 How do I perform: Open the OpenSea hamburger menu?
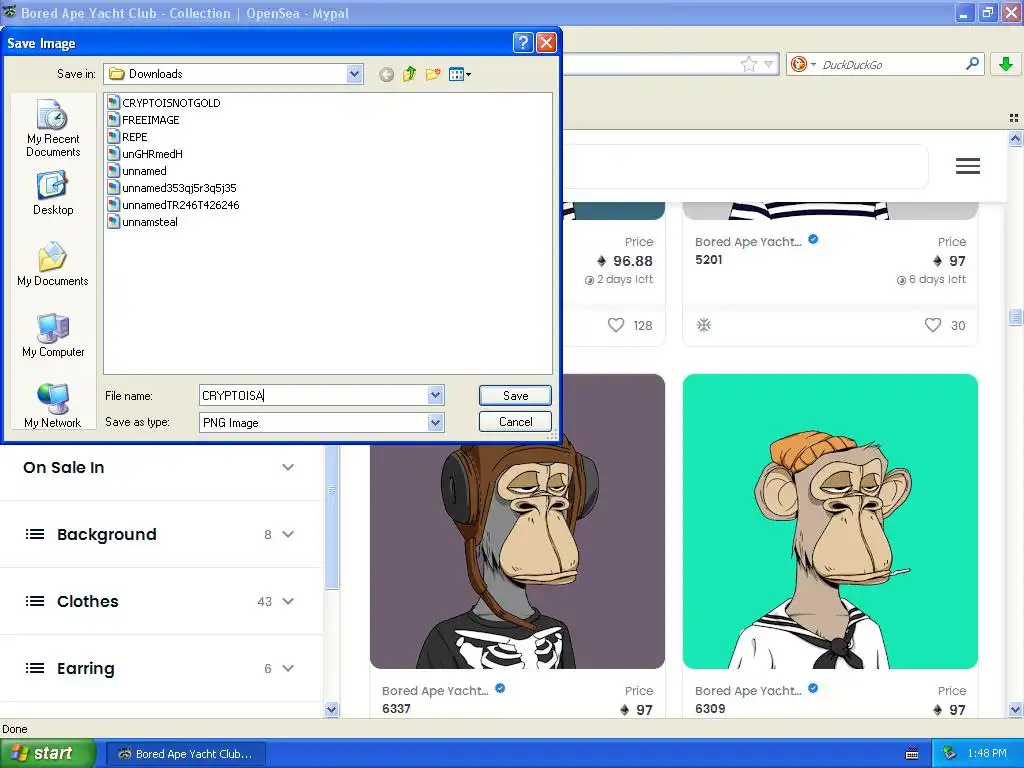pyautogui.click(x=967, y=166)
